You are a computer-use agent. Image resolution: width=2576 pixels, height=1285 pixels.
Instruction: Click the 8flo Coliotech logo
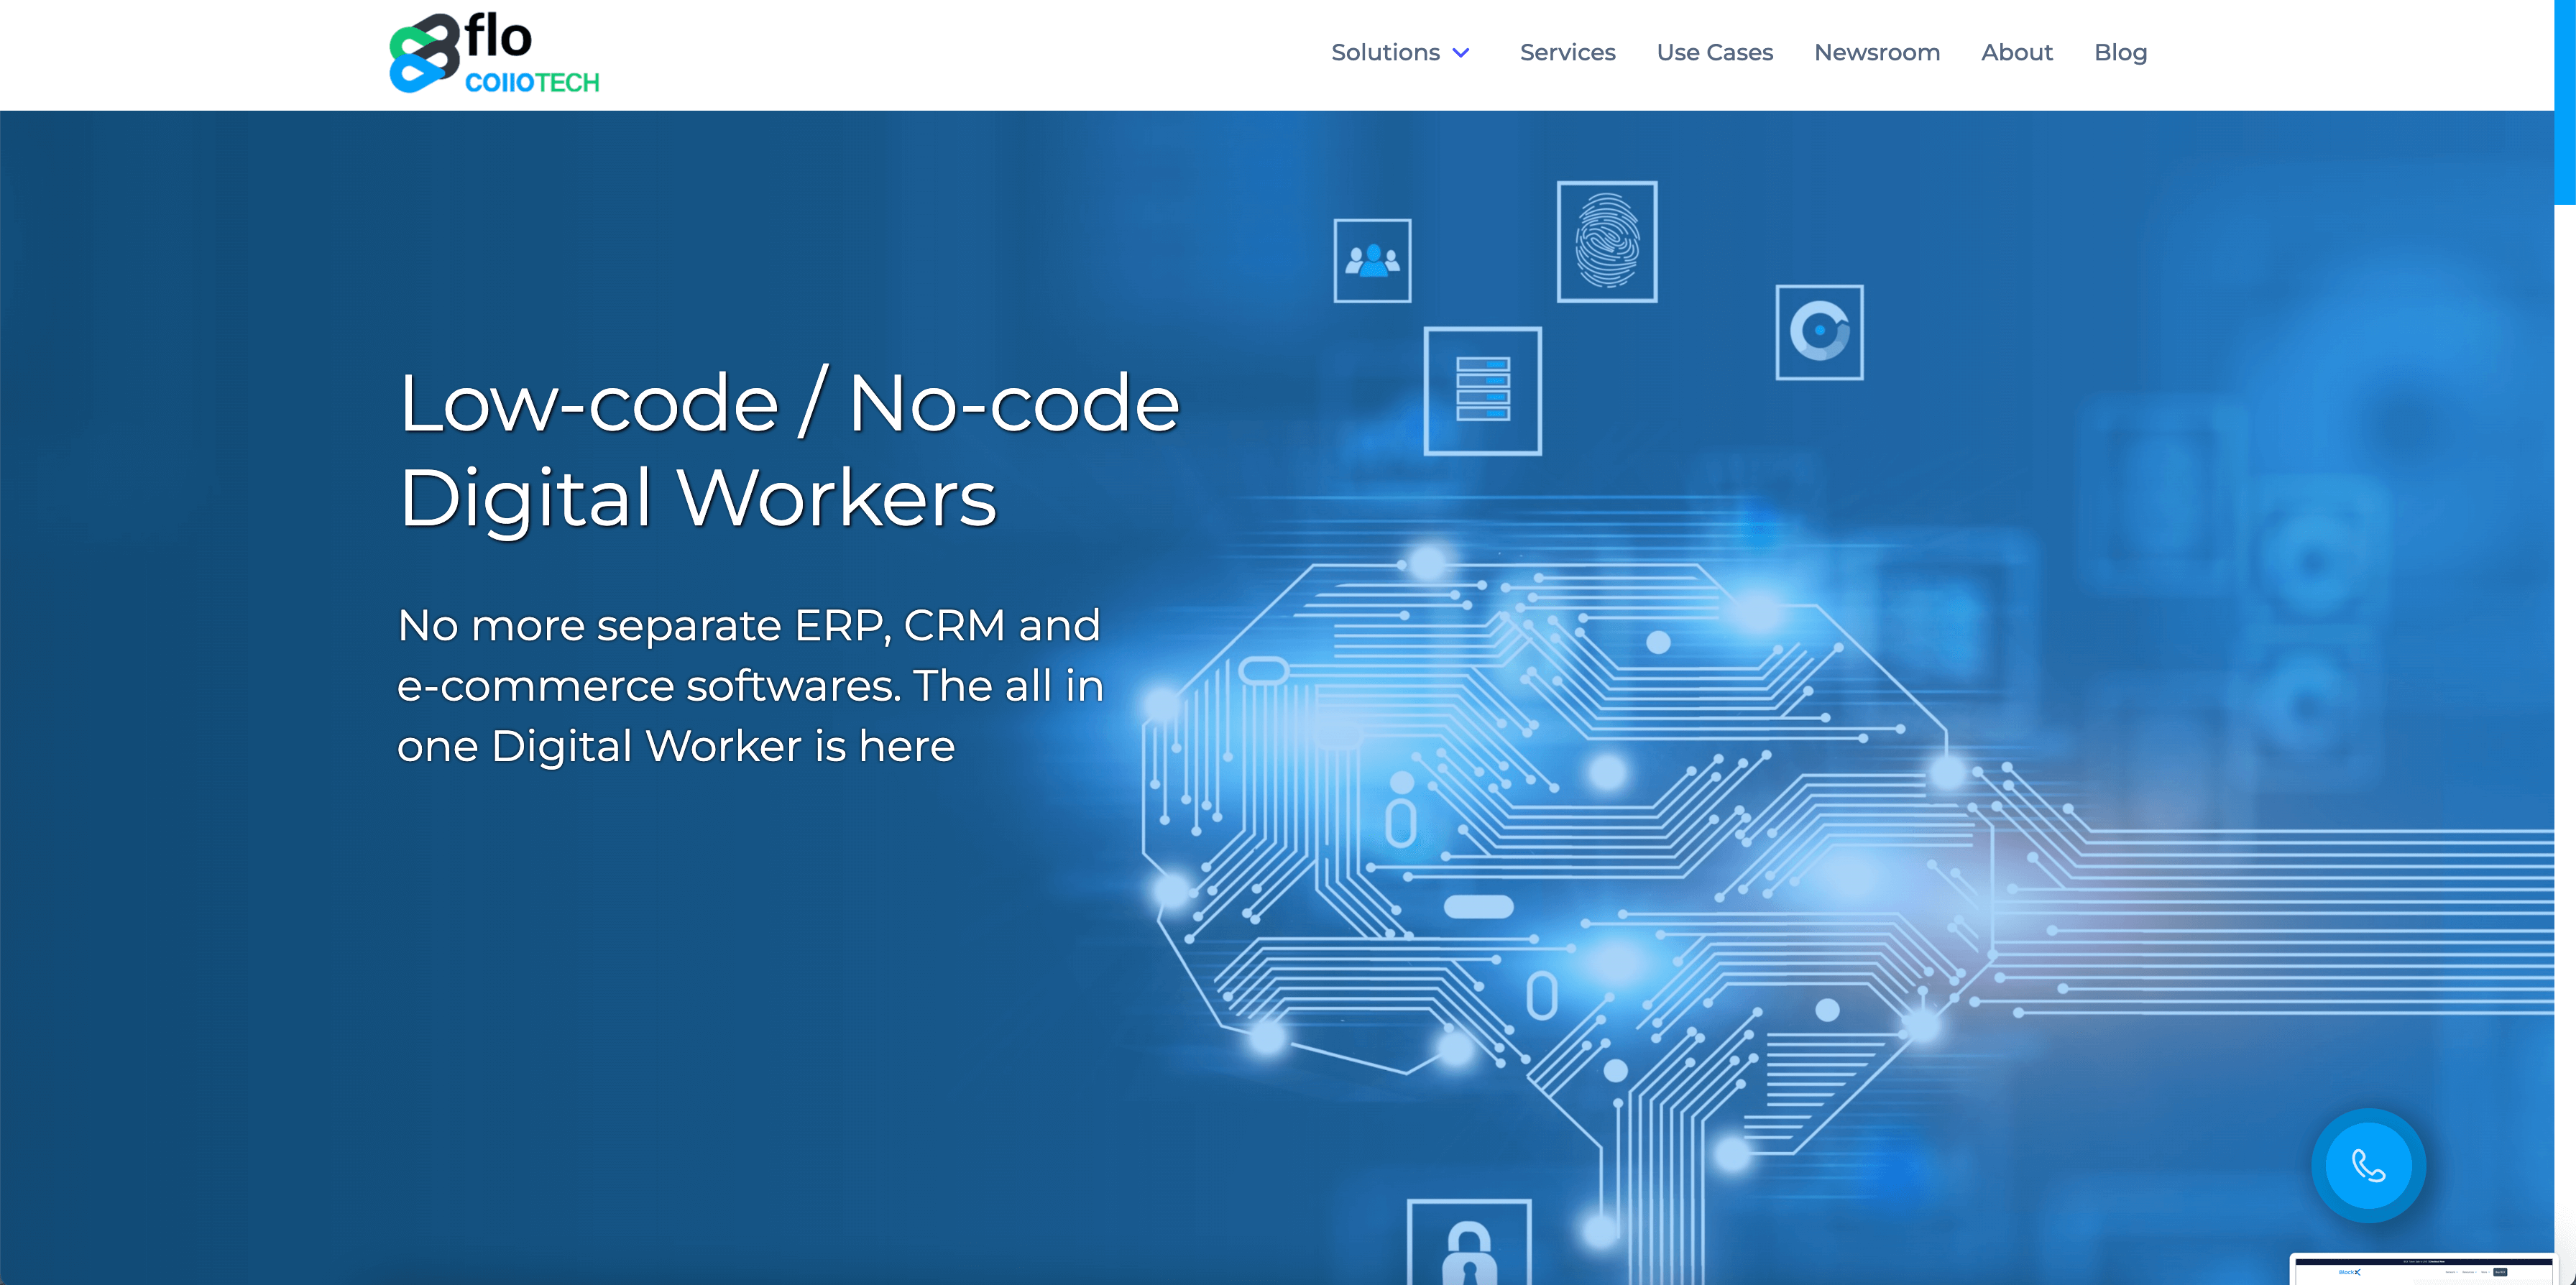tap(494, 53)
